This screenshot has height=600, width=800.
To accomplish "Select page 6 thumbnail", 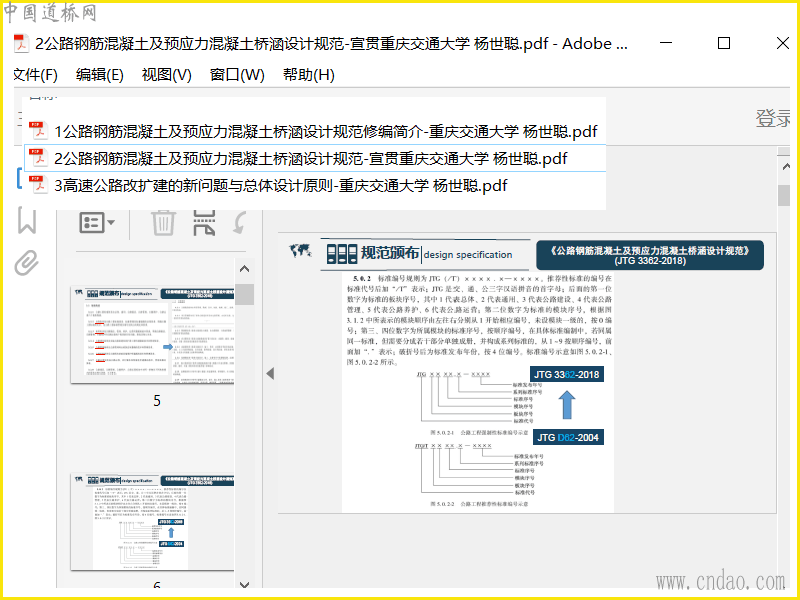I will [x=153, y=522].
